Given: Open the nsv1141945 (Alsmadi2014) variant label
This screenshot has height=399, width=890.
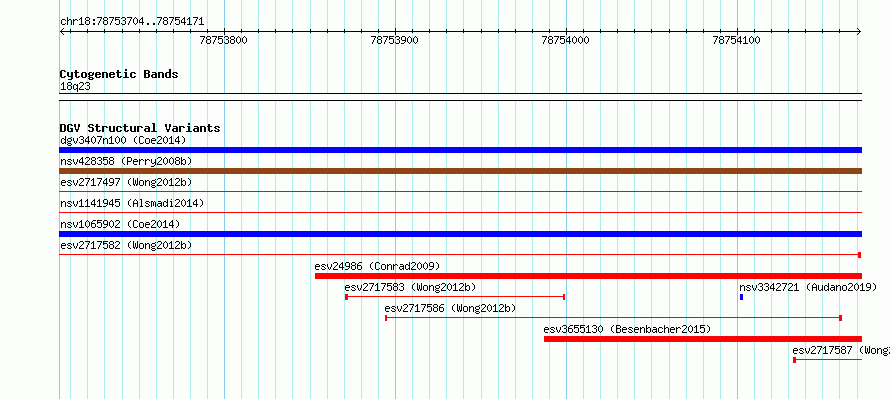Looking at the screenshot, I should tap(132, 203).
